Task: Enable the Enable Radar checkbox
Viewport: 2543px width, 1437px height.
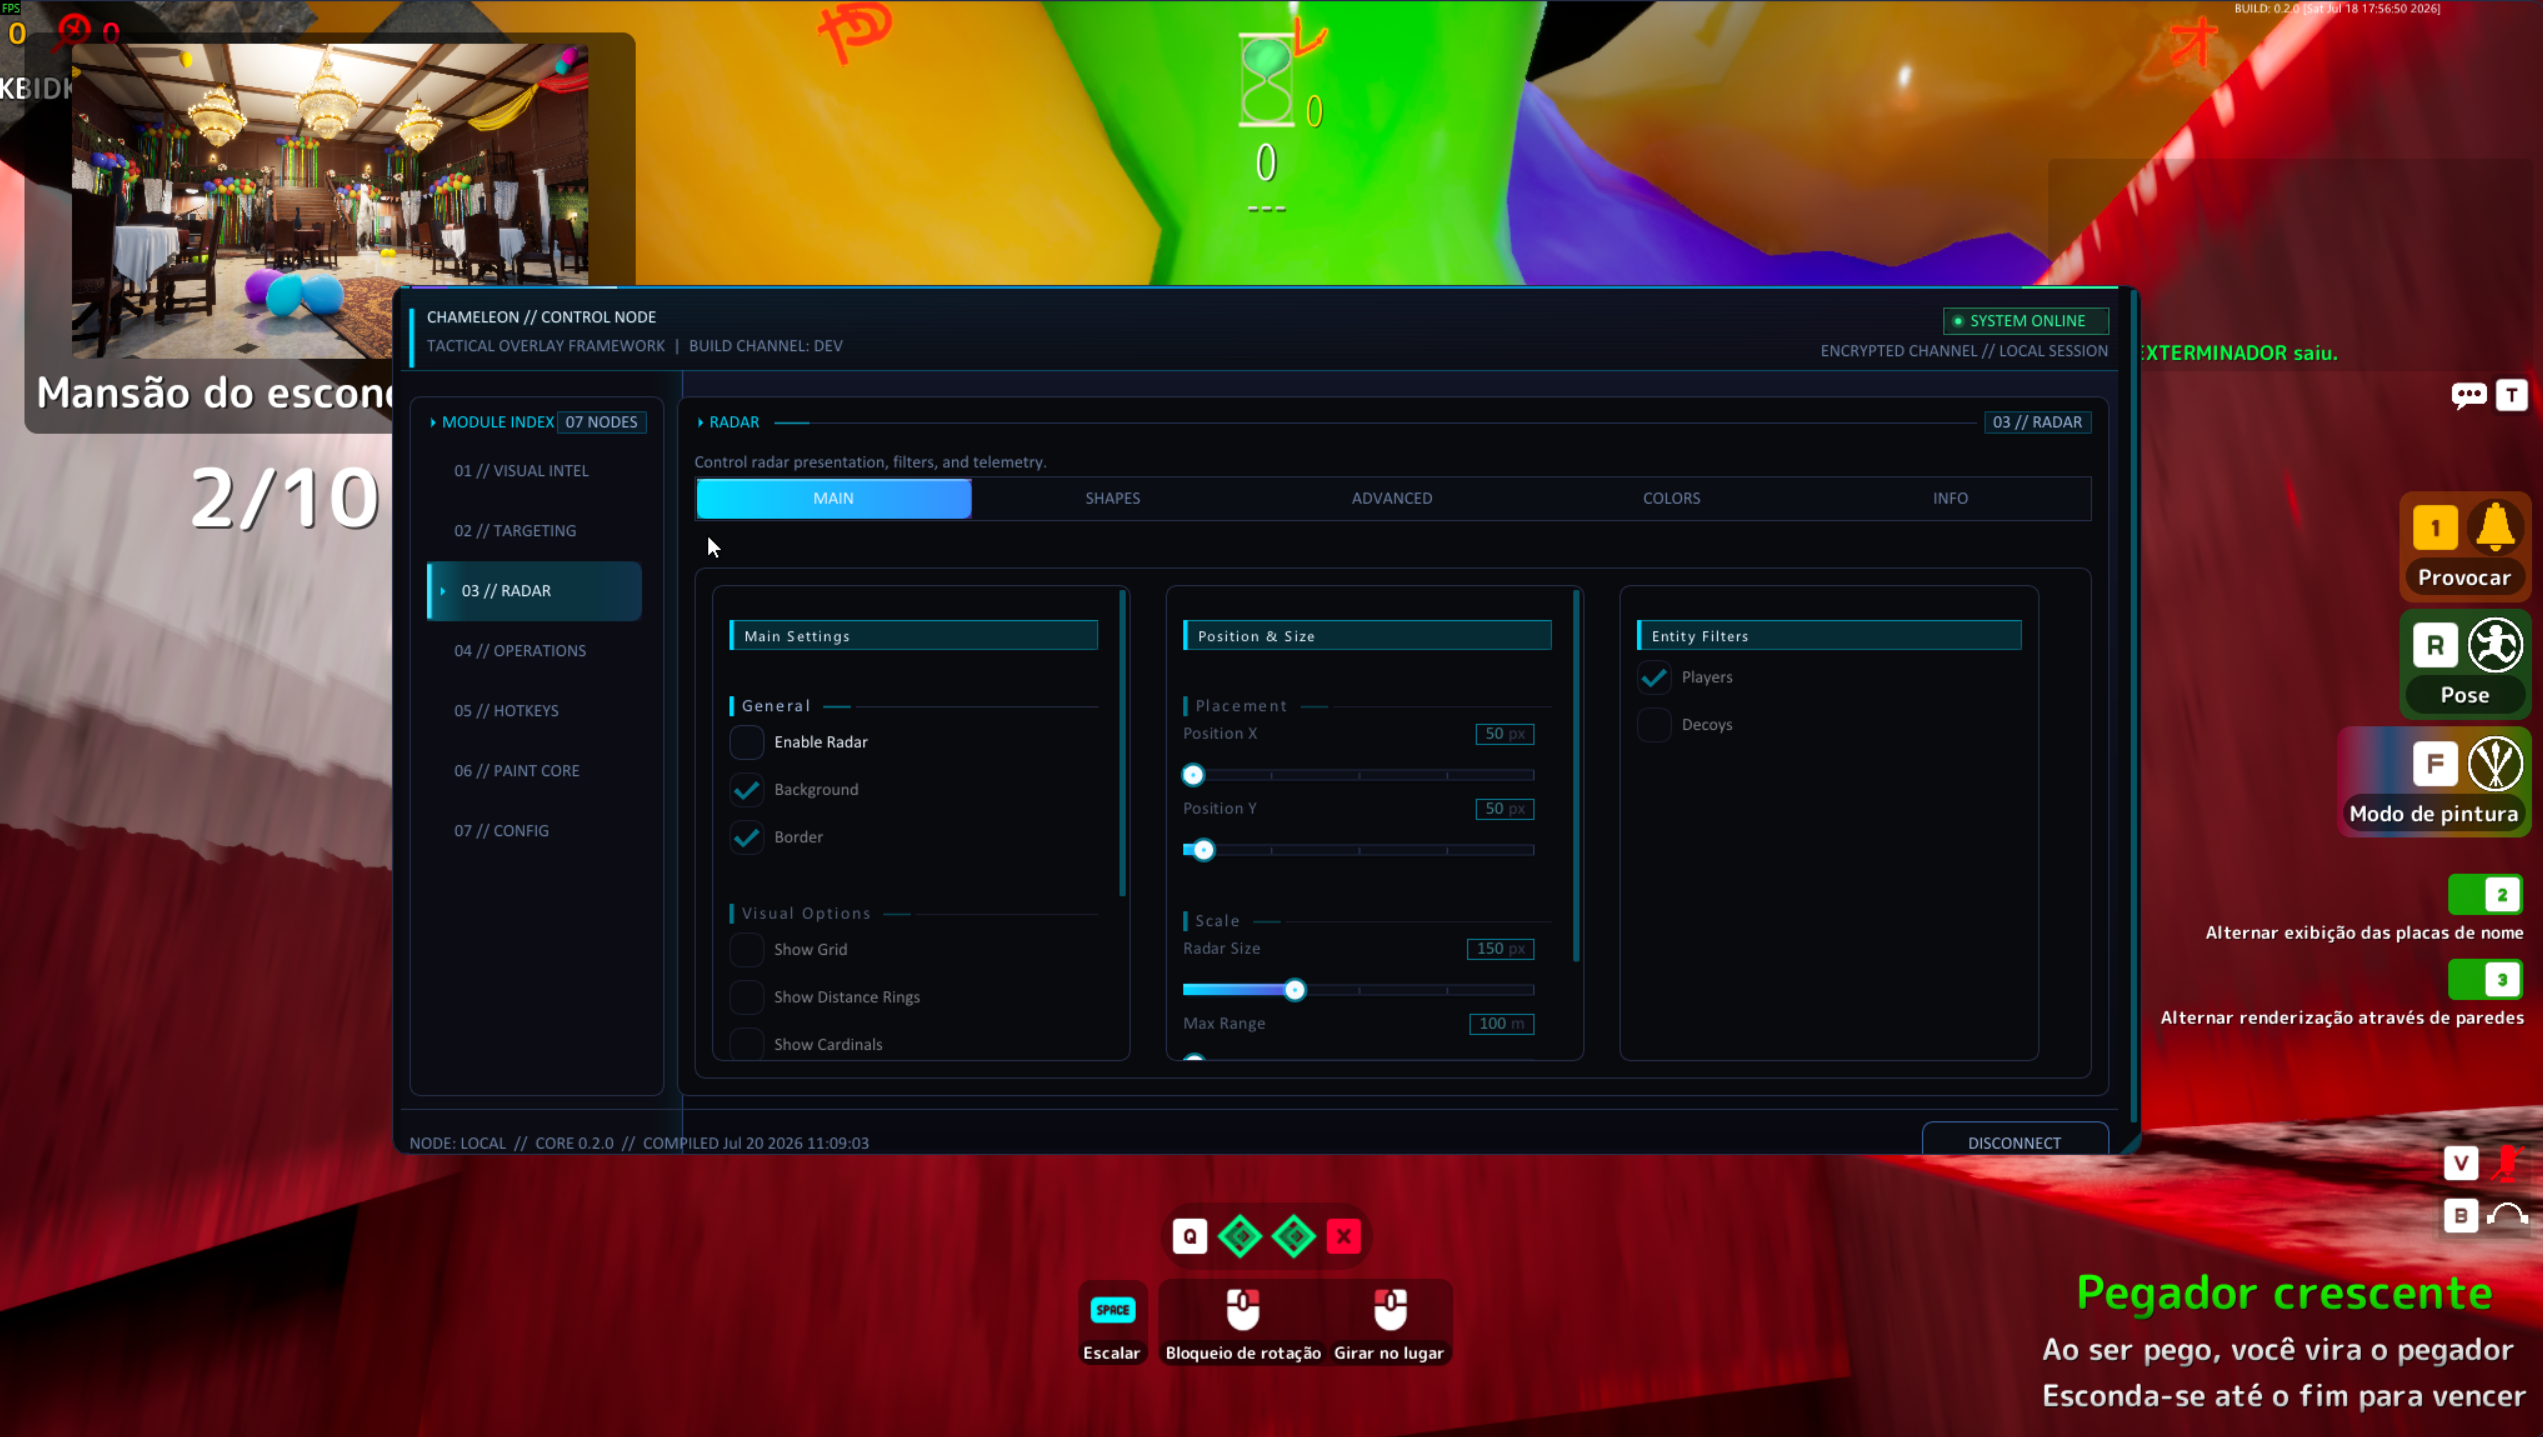Action: (746, 742)
